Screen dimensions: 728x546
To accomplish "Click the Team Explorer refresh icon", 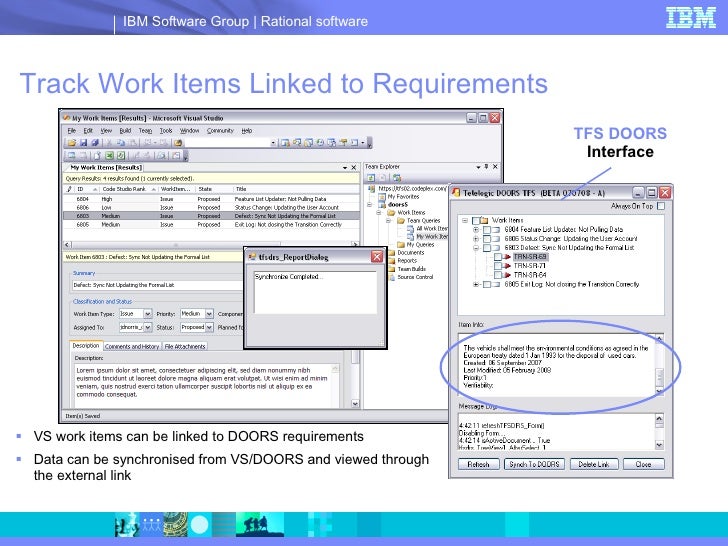I will 371,178.
